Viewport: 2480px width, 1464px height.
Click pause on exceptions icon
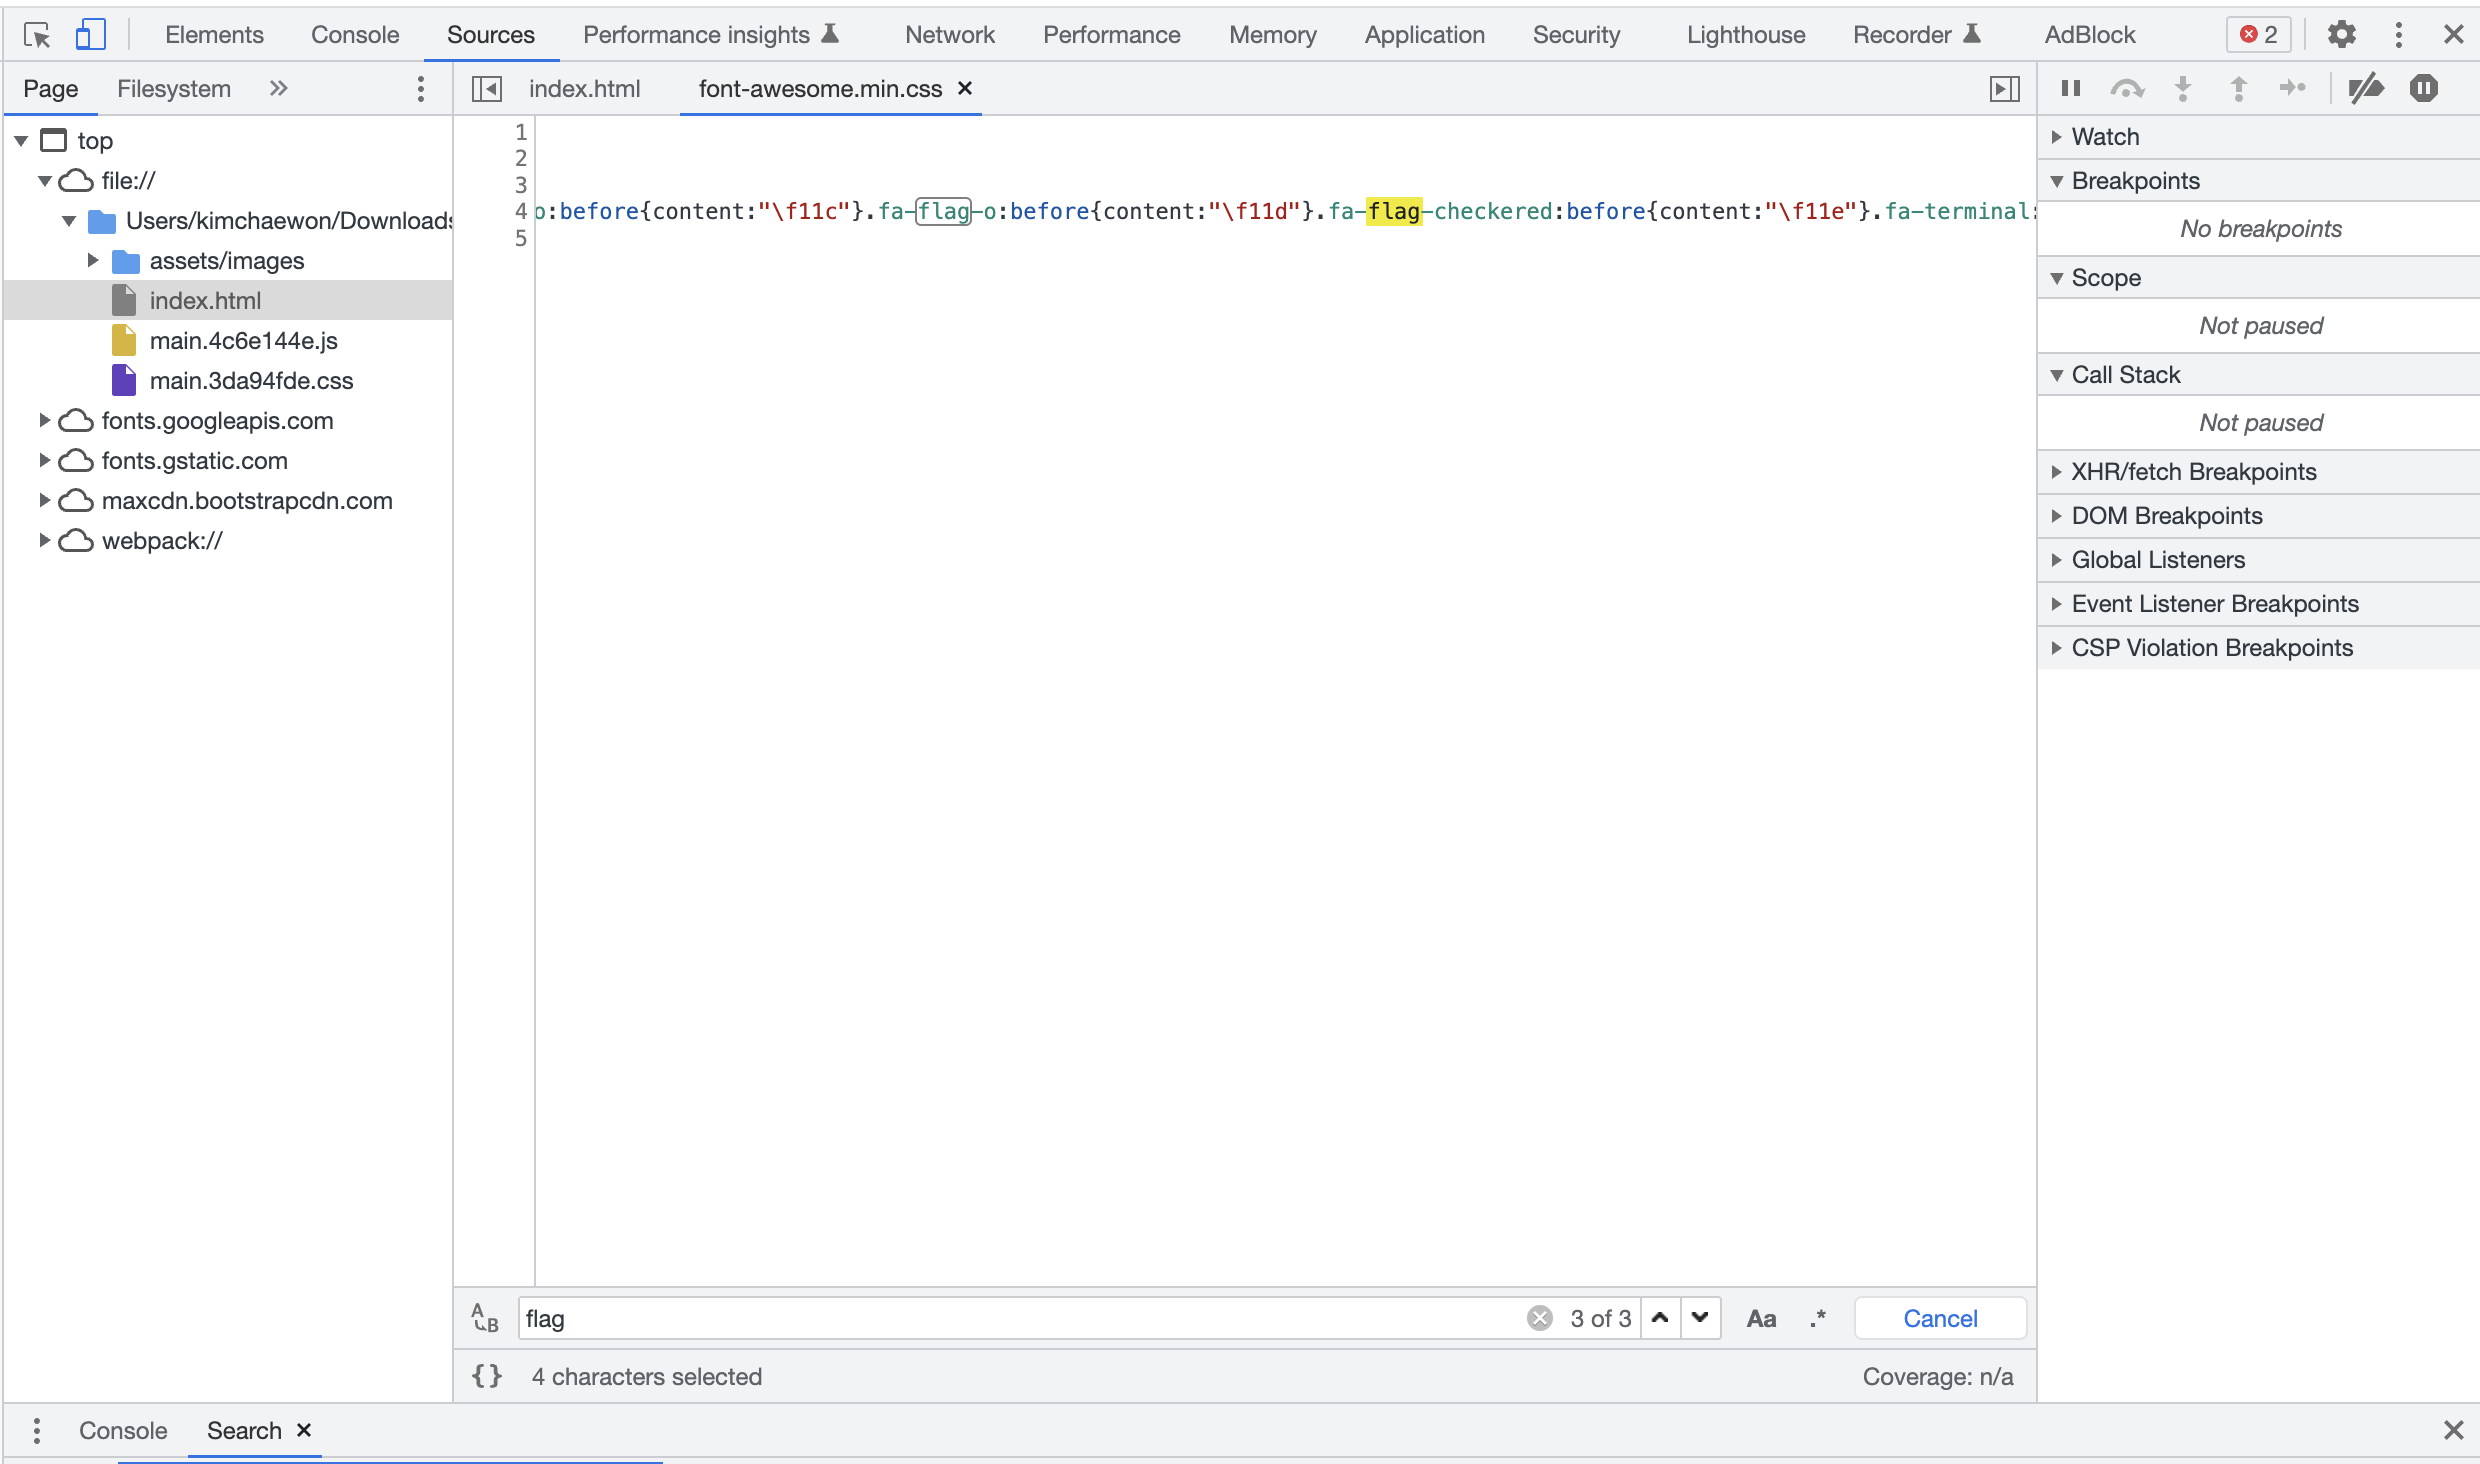point(2424,89)
